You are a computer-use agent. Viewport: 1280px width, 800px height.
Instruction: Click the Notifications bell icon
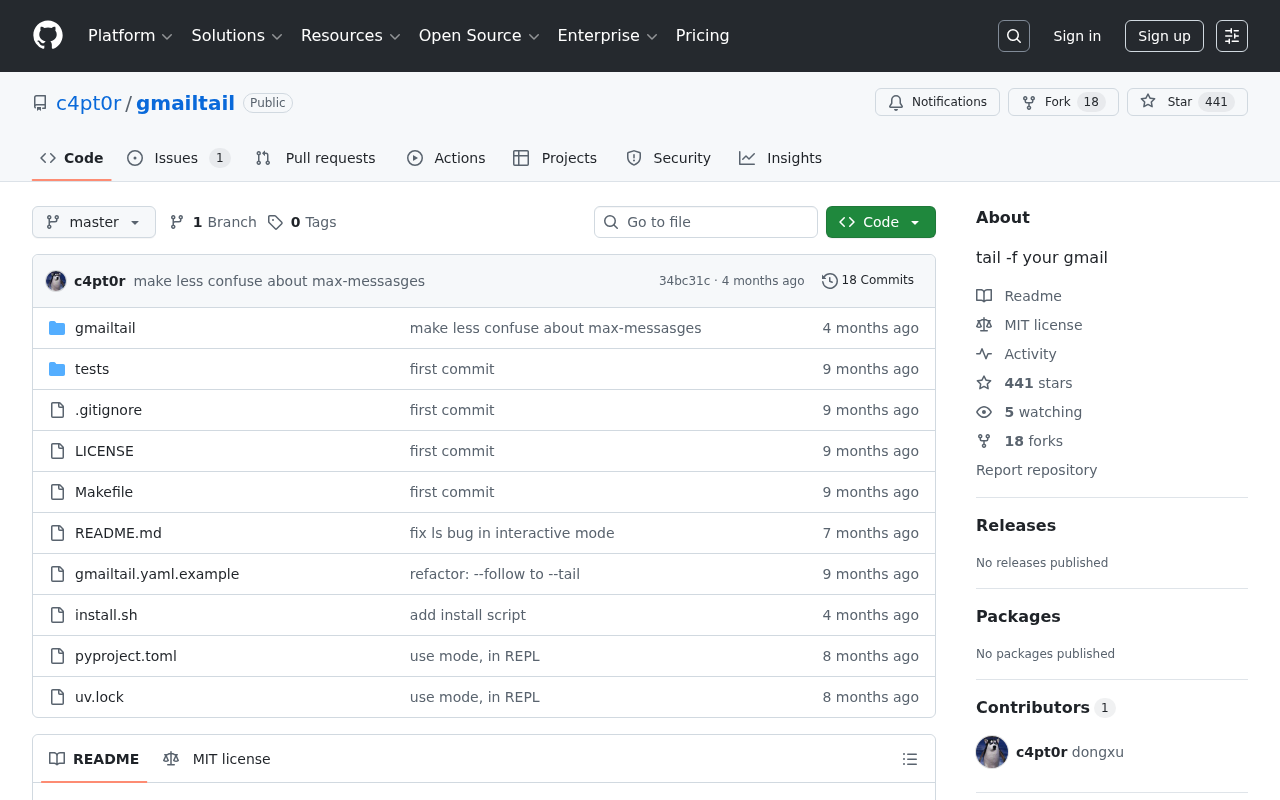click(895, 102)
